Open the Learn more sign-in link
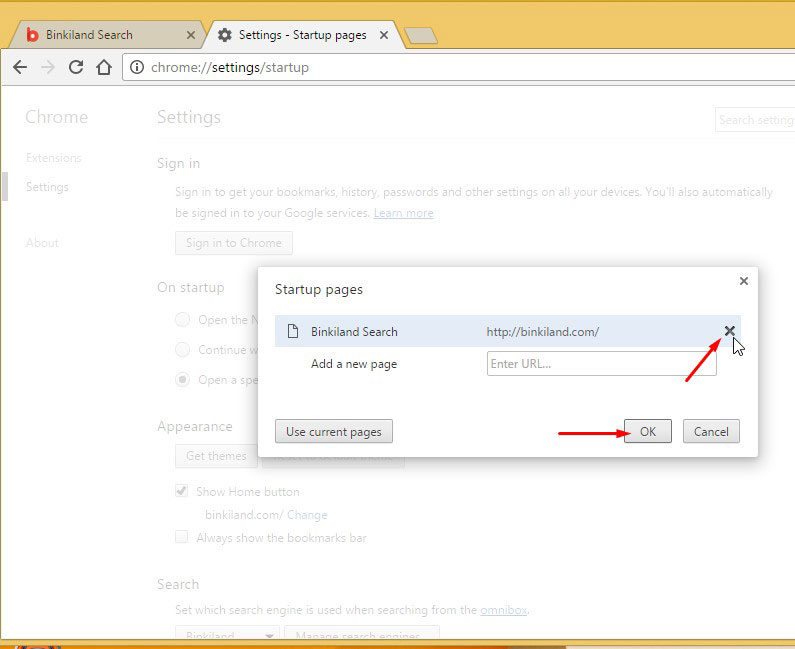 click(x=404, y=213)
